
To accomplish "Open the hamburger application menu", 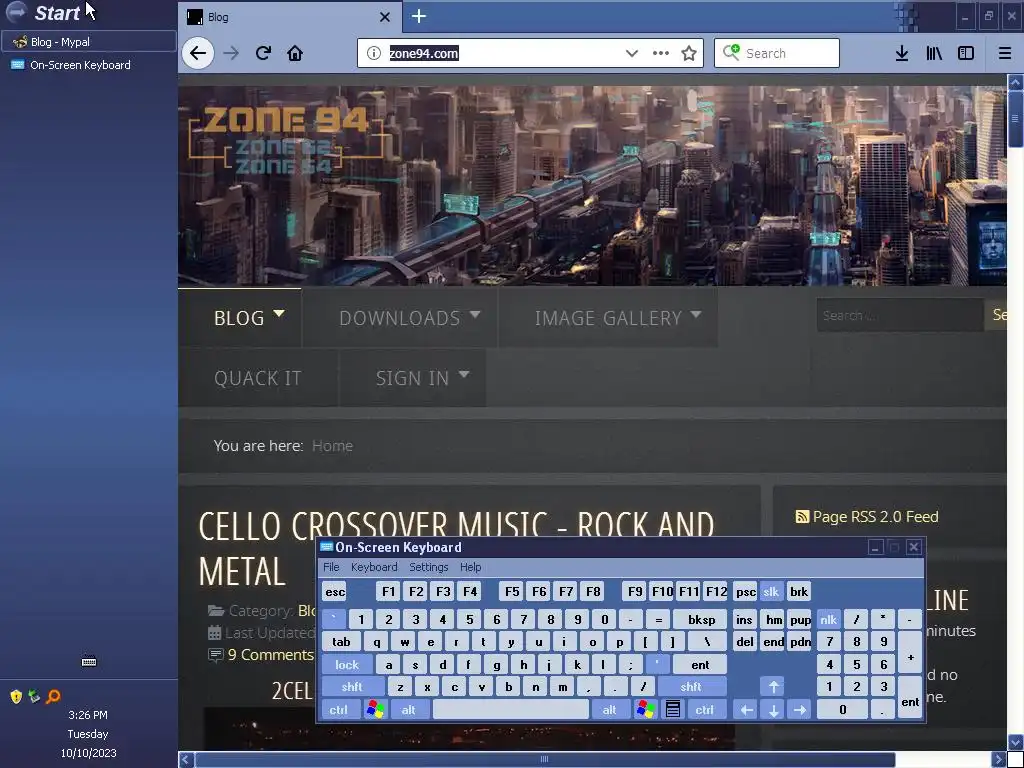I will tap(1005, 54).
